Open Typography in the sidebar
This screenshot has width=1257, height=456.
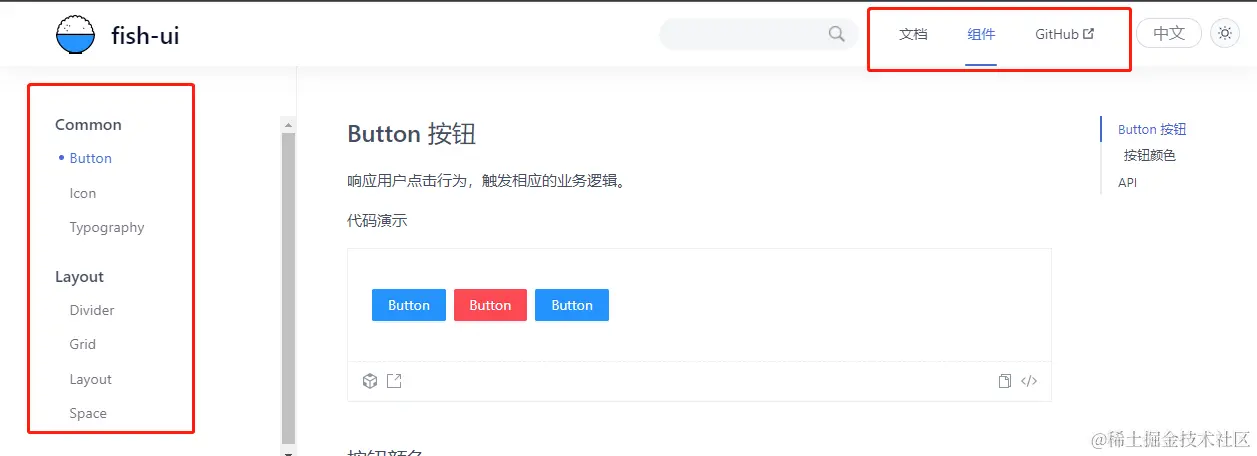click(107, 227)
